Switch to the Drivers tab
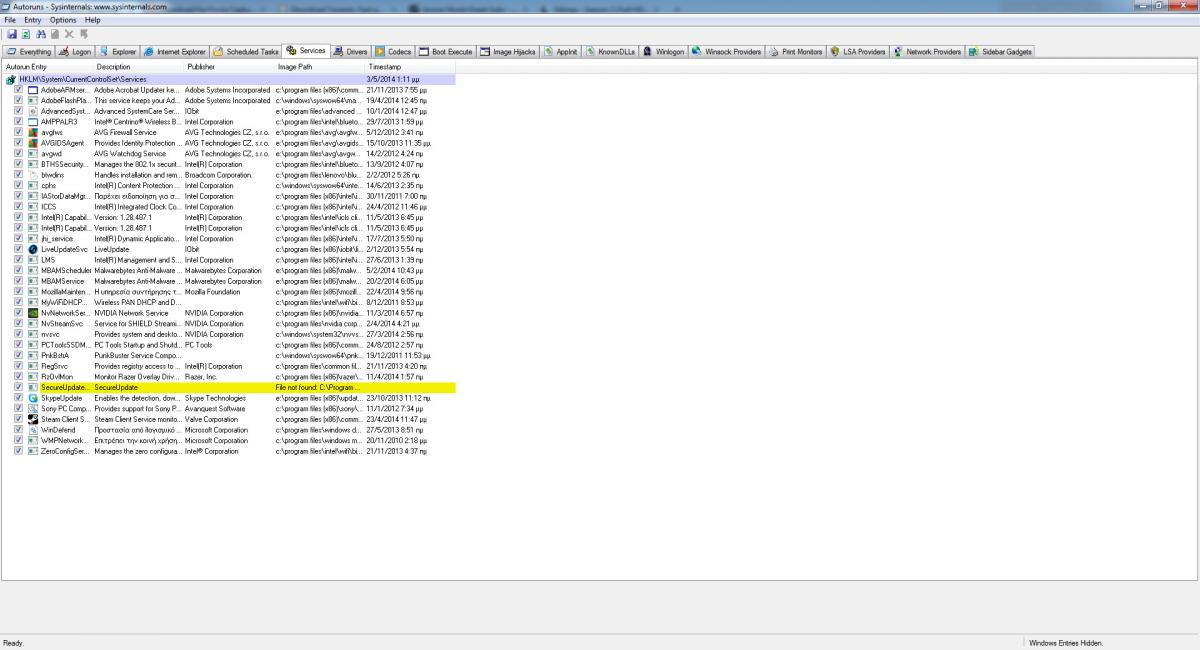 click(x=351, y=51)
